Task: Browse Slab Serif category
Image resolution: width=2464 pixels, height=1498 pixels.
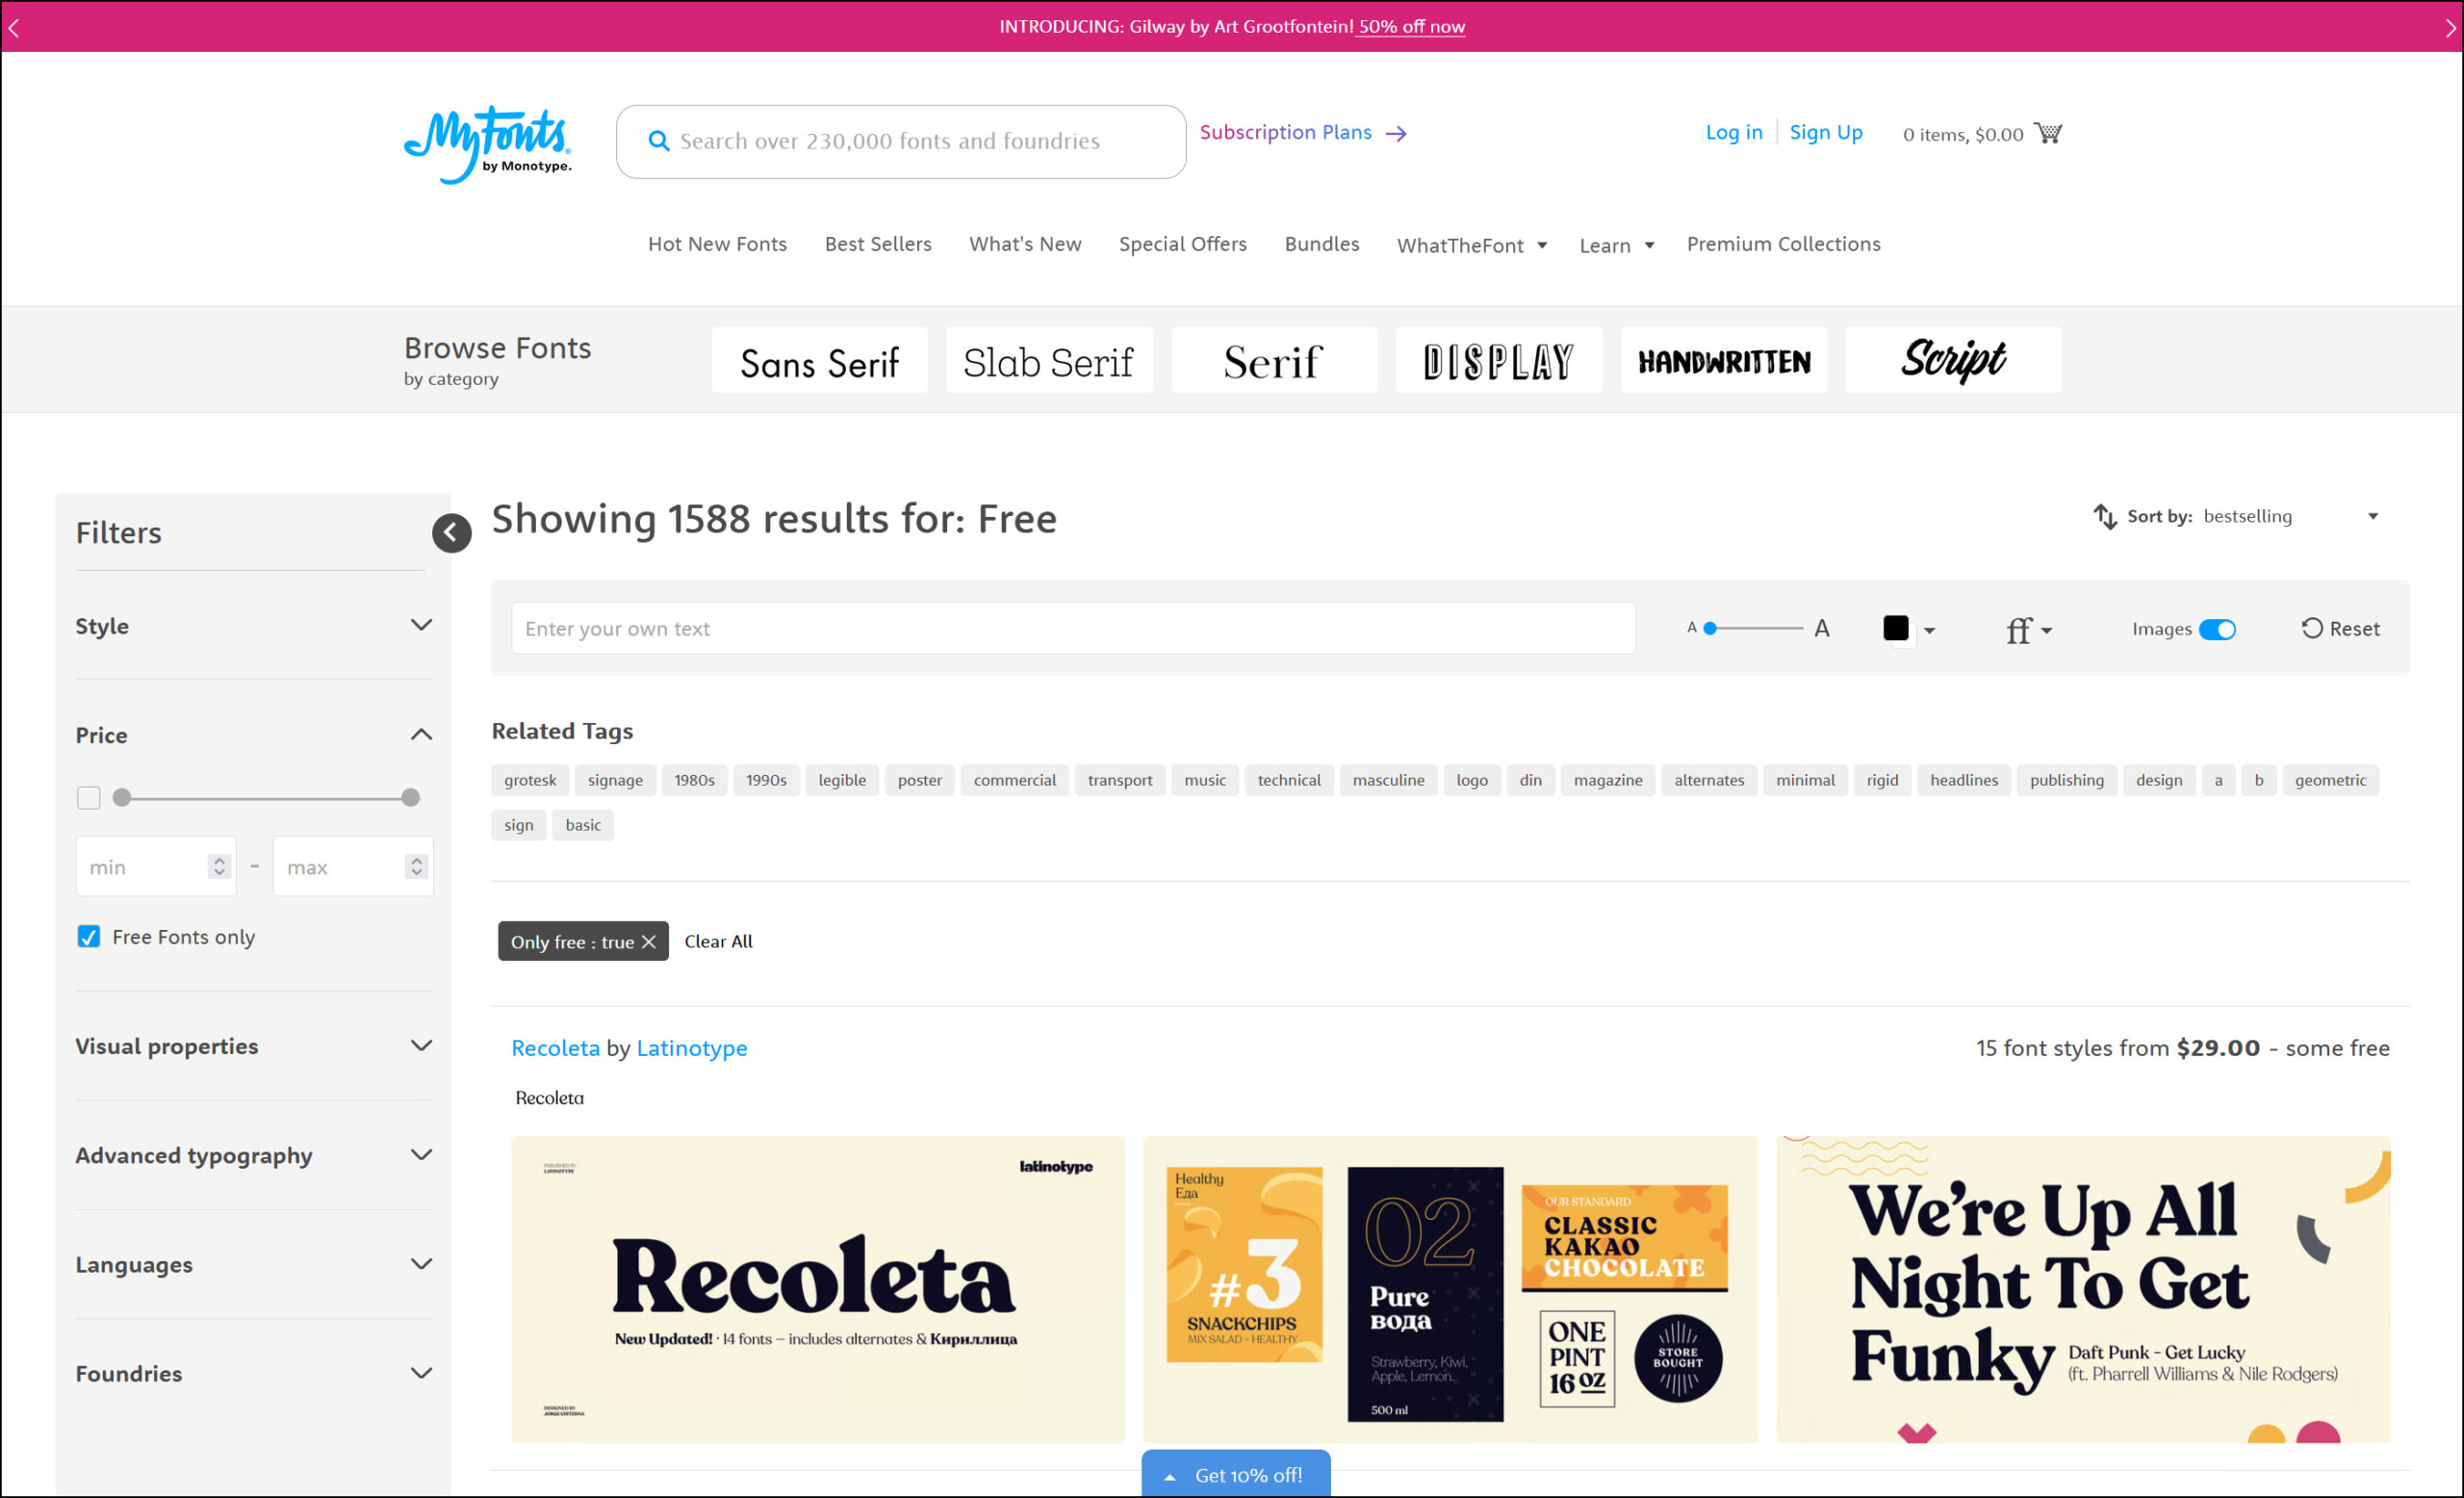Action: pyautogui.click(x=1049, y=360)
